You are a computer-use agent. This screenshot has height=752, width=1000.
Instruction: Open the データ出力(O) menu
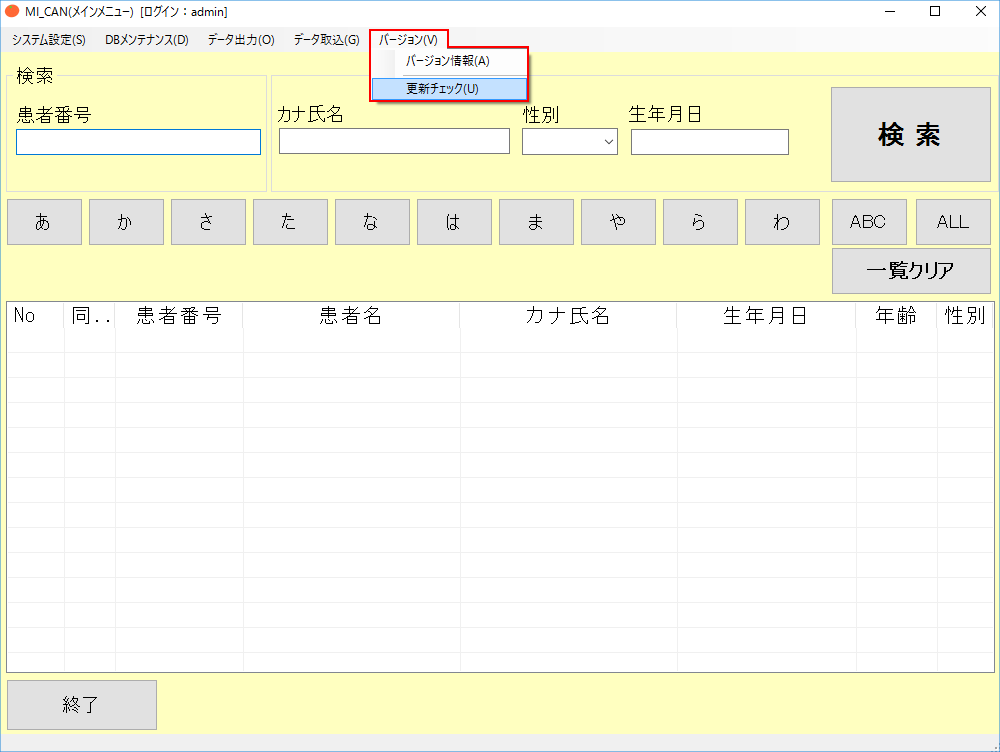coord(241,40)
